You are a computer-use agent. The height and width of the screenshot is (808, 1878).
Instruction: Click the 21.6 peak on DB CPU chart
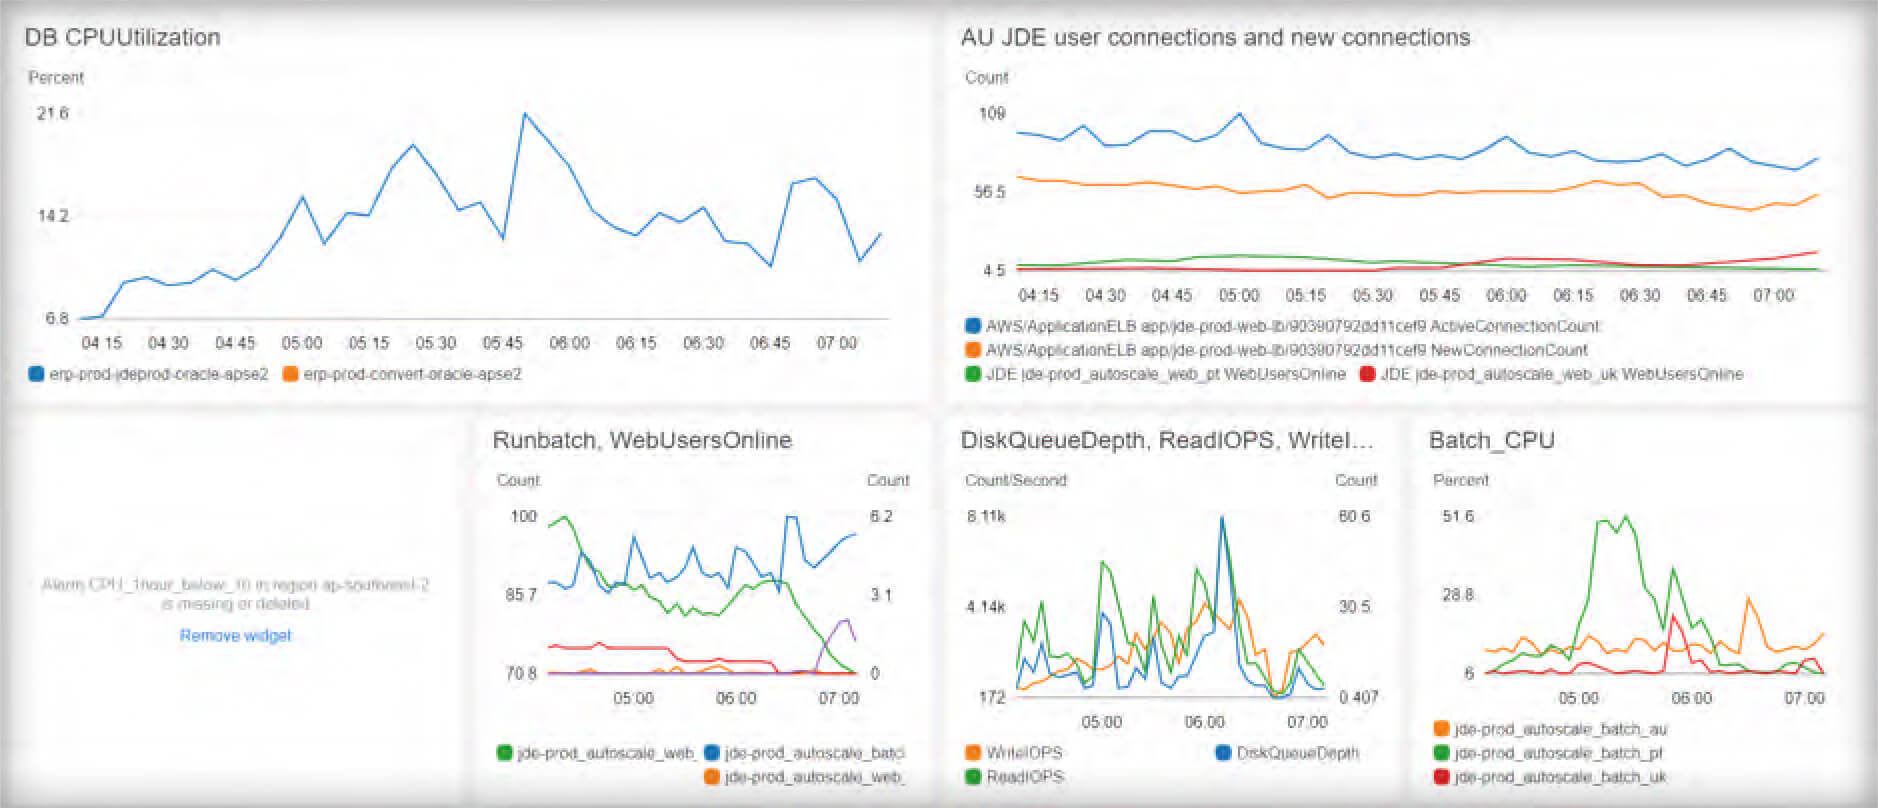click(525, 114)
